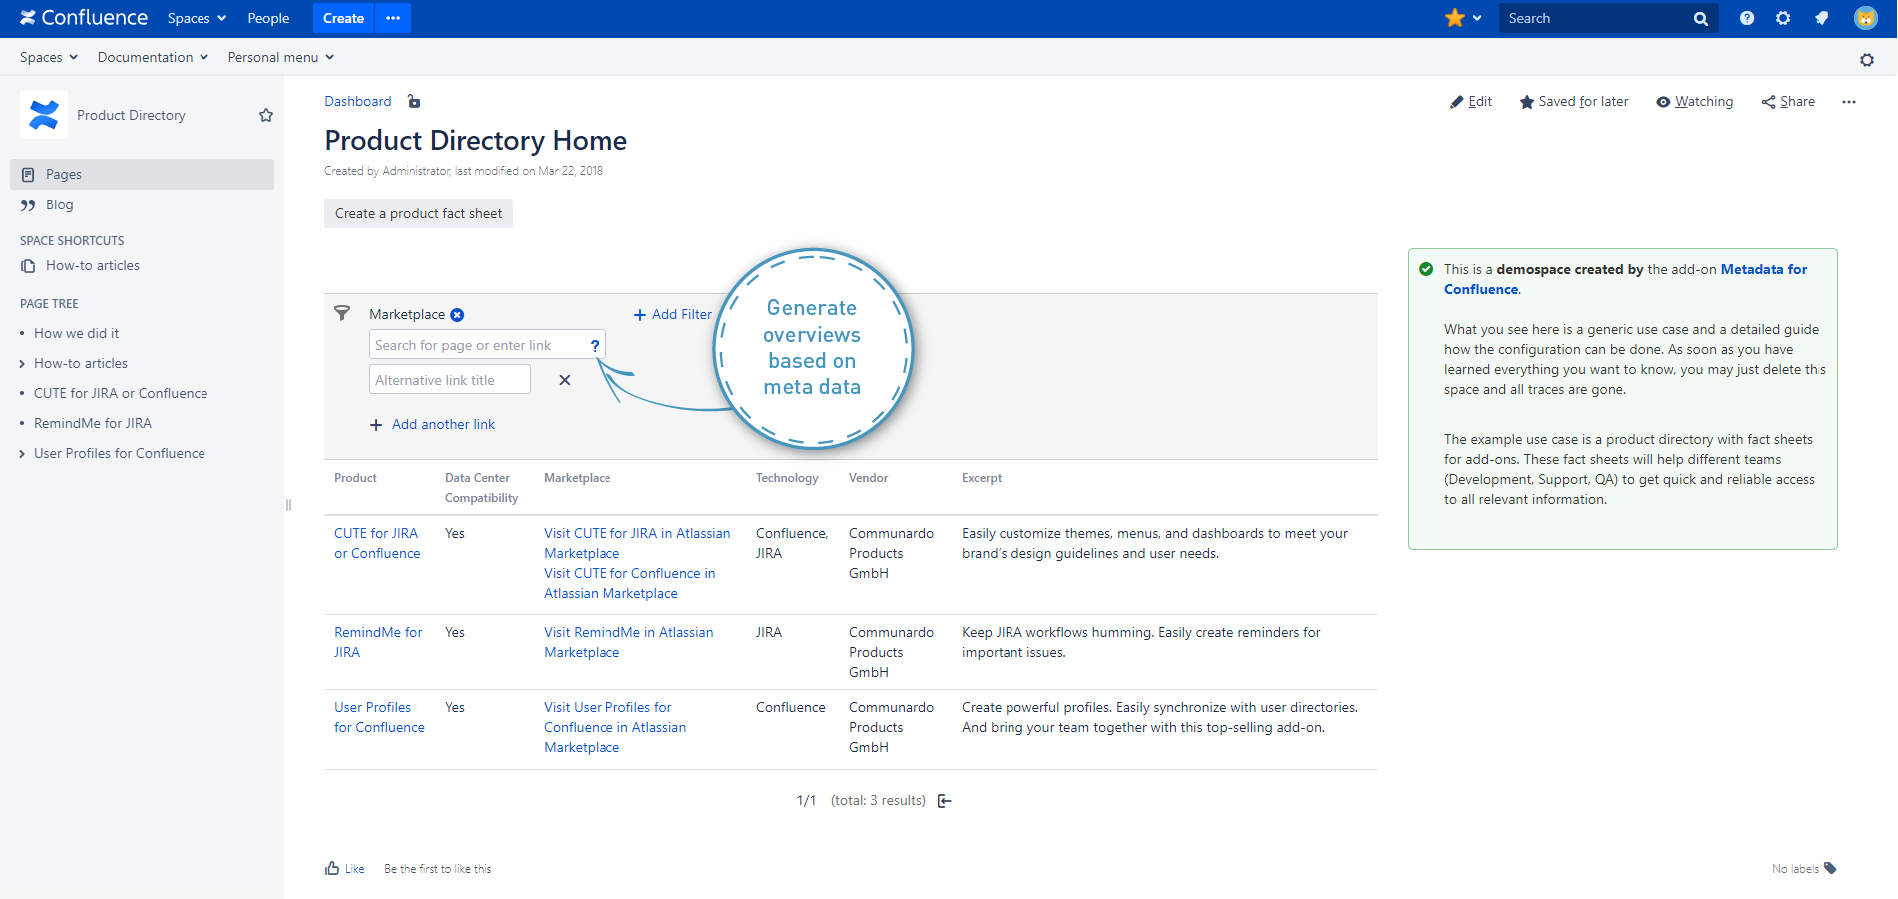1898x899 pixels.
Task: Click the No labels text
Action: coord(1795,869)
